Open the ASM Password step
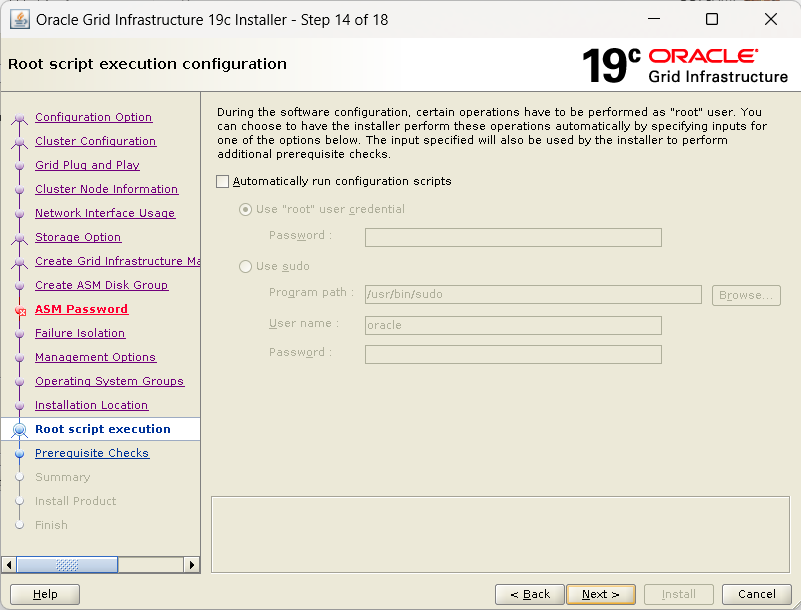The image size is (801, 610). coord(82,309)
